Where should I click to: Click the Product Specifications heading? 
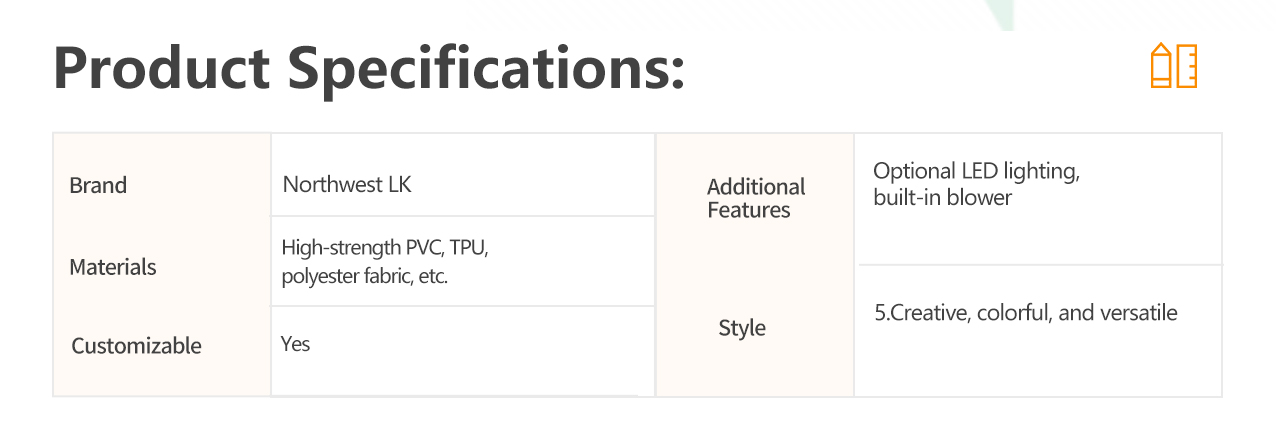pyautogui.click(x=369, y=70)
